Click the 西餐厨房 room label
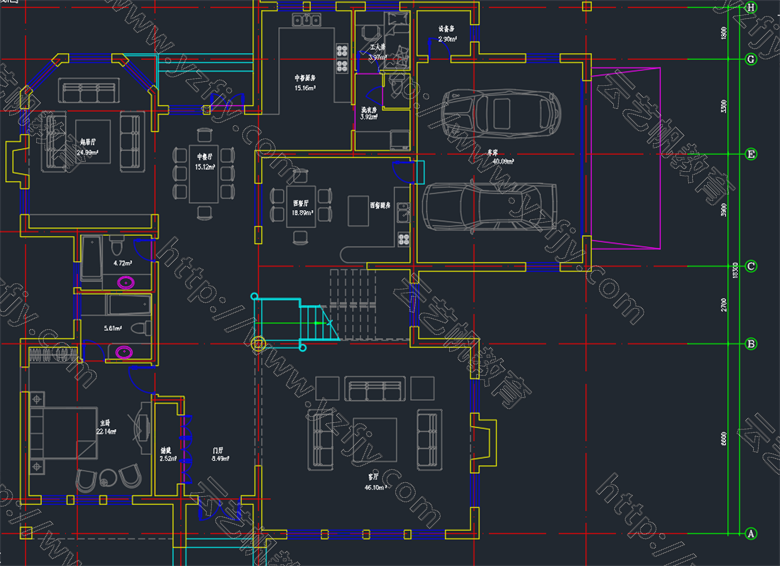Viewport: 780px width, 566px height. (x=380, y=205)
